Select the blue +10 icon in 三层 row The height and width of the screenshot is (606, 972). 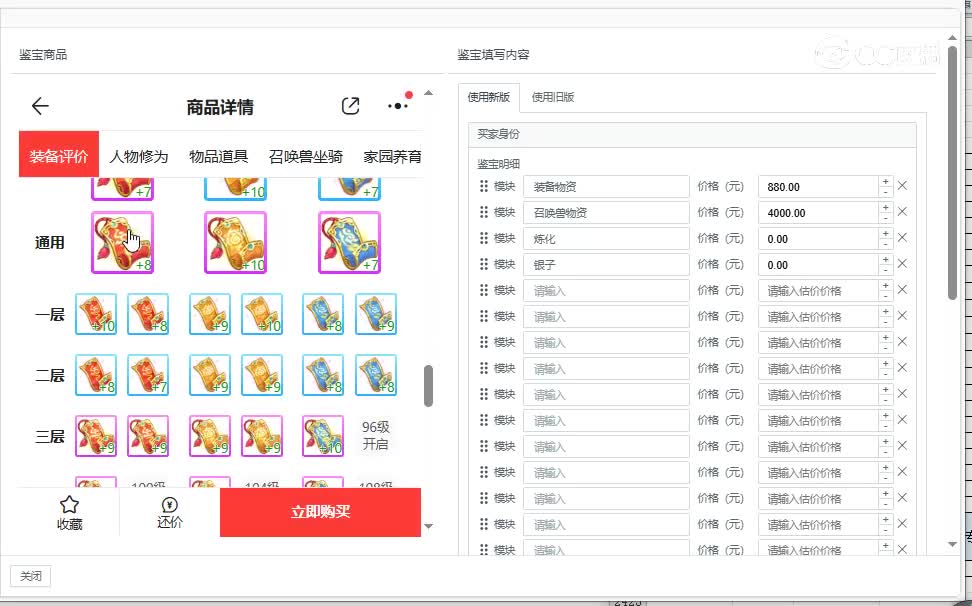point(323,436)
